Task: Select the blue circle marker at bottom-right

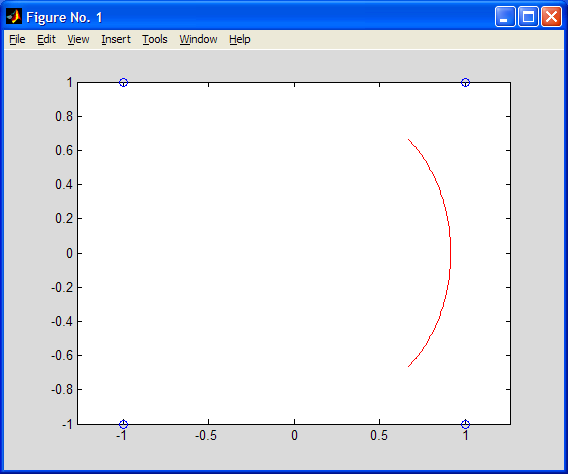Action: (x=465, y=424)
